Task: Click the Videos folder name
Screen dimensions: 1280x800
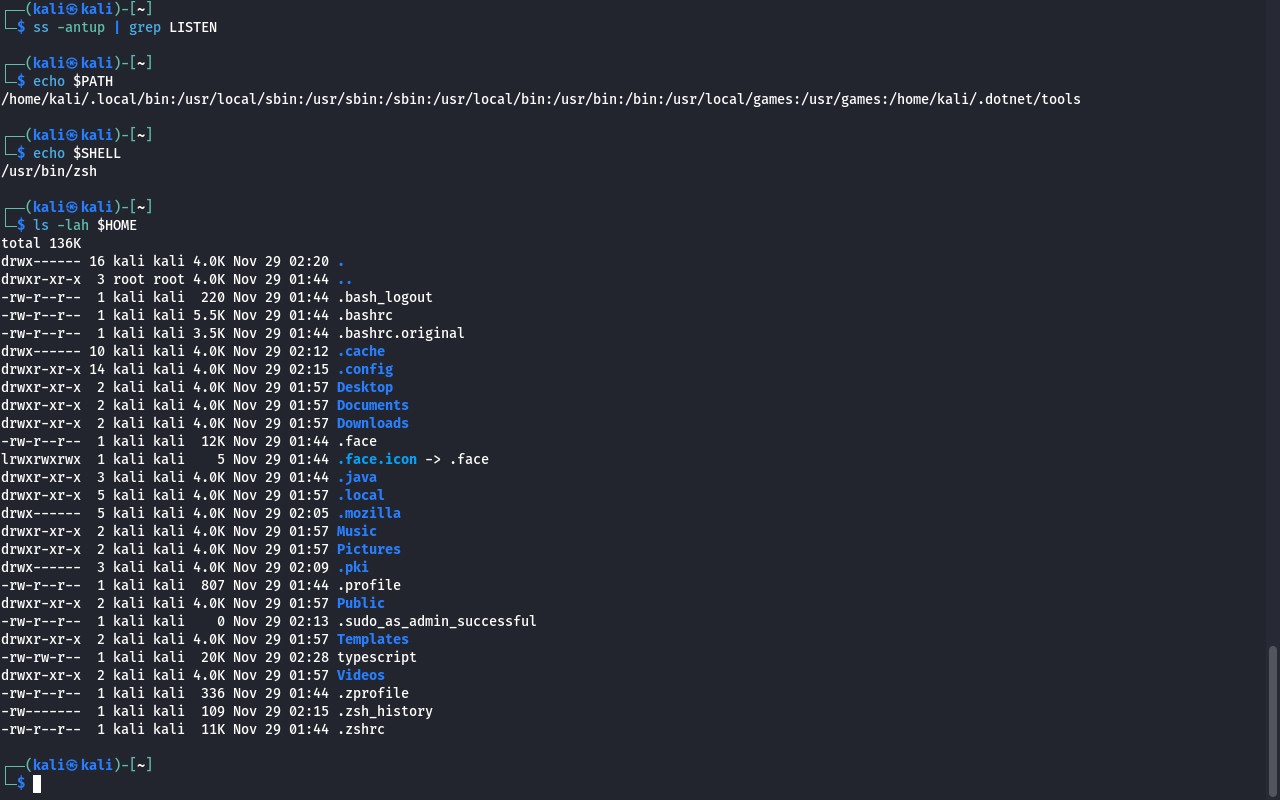Action: pos(360,675)
